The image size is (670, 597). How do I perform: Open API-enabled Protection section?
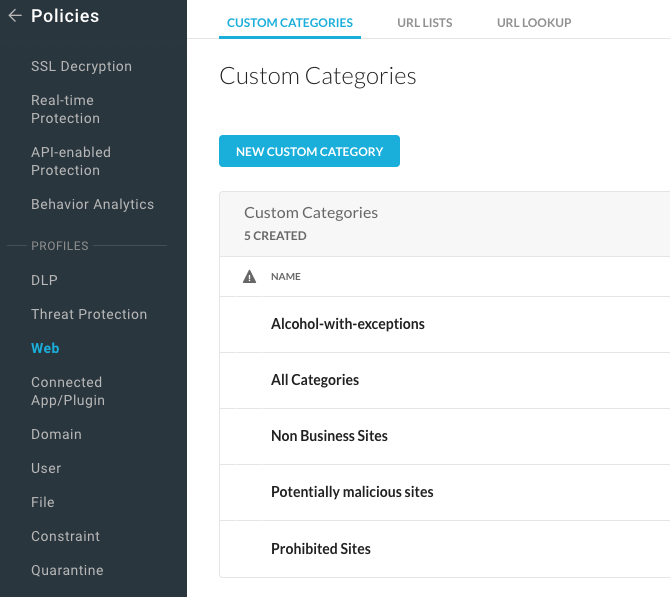[71, 161]
